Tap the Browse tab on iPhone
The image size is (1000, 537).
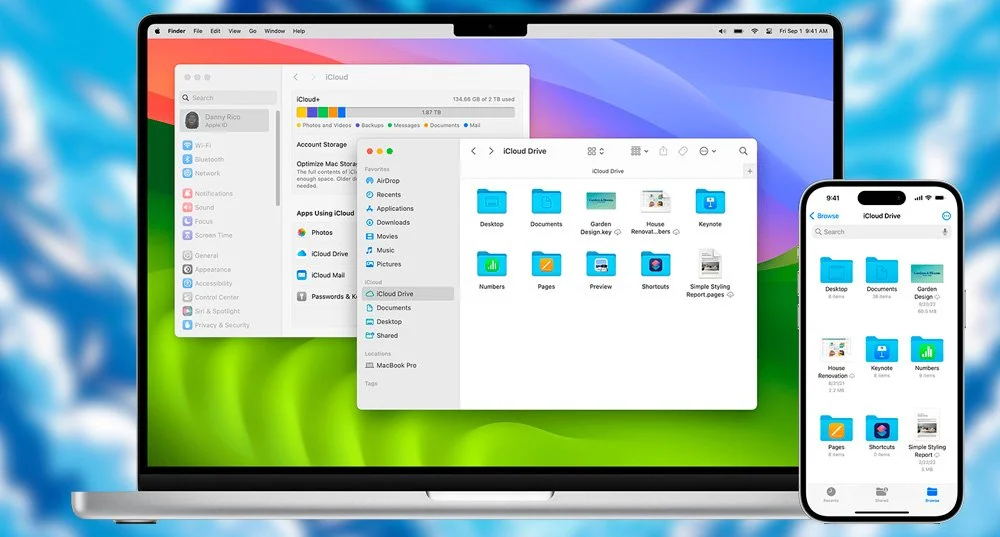(x=932, y=494)
